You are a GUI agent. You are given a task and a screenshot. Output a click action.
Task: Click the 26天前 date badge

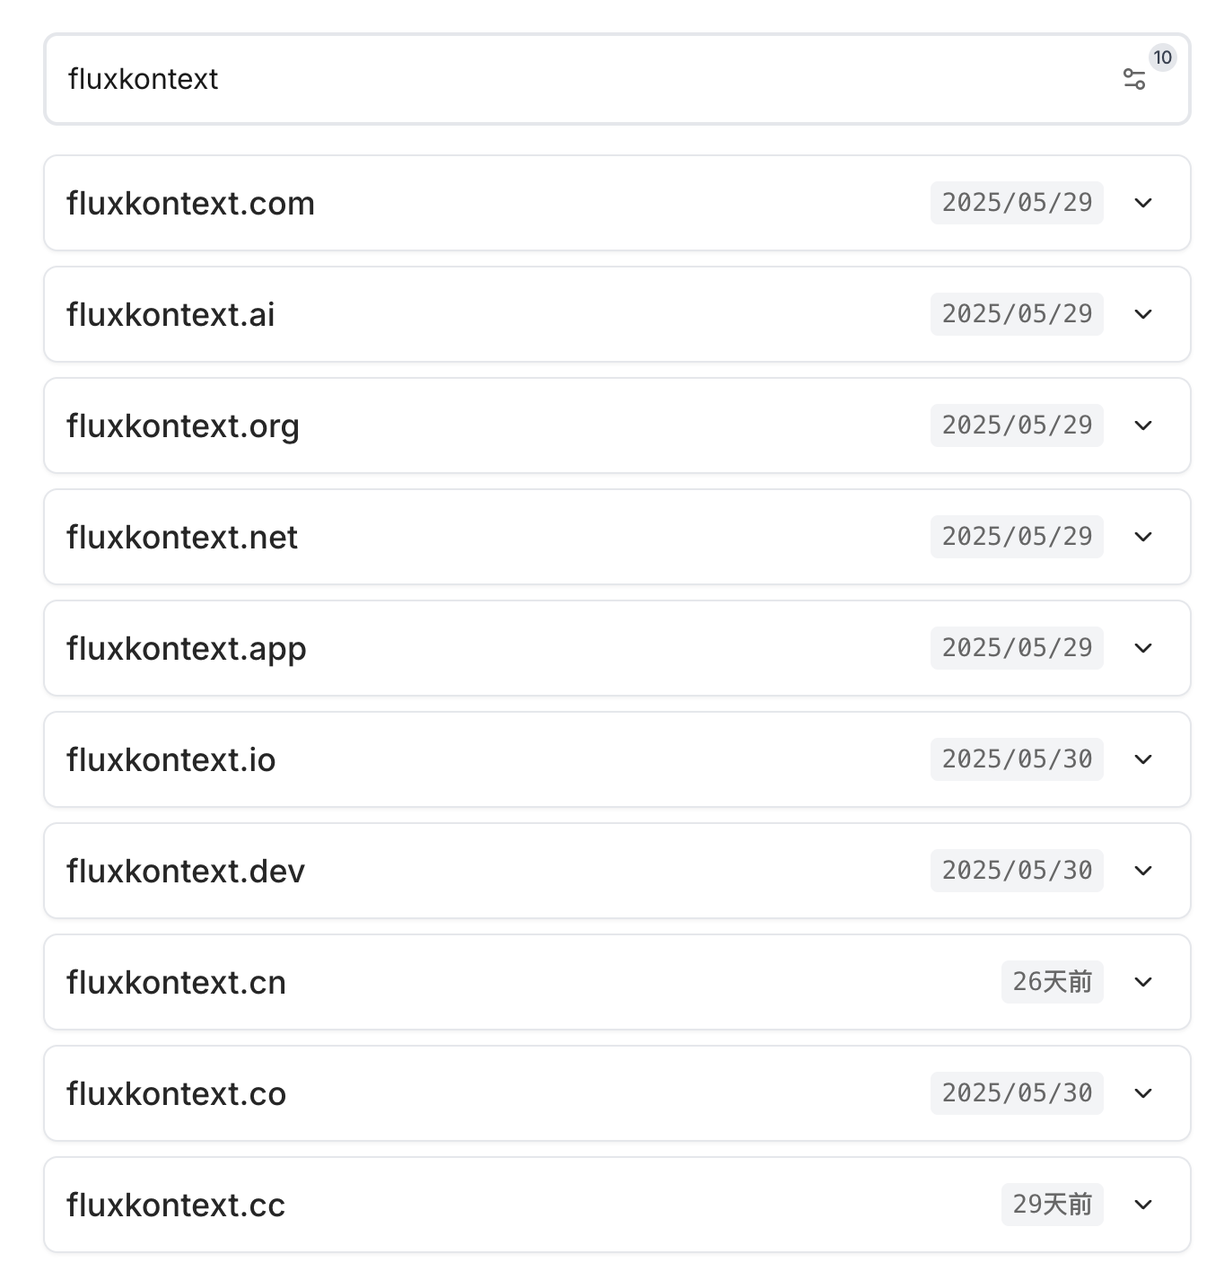[1052, 982]
